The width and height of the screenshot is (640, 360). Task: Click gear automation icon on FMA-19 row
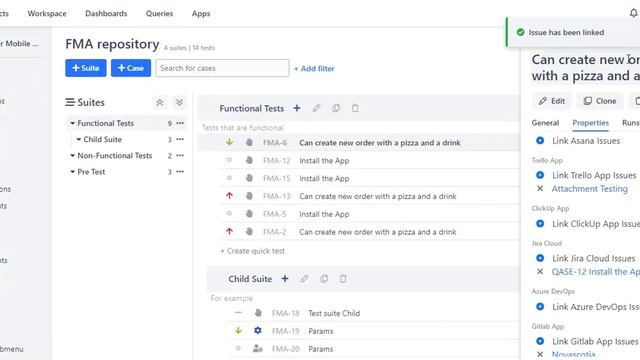(x=258, y=331)
